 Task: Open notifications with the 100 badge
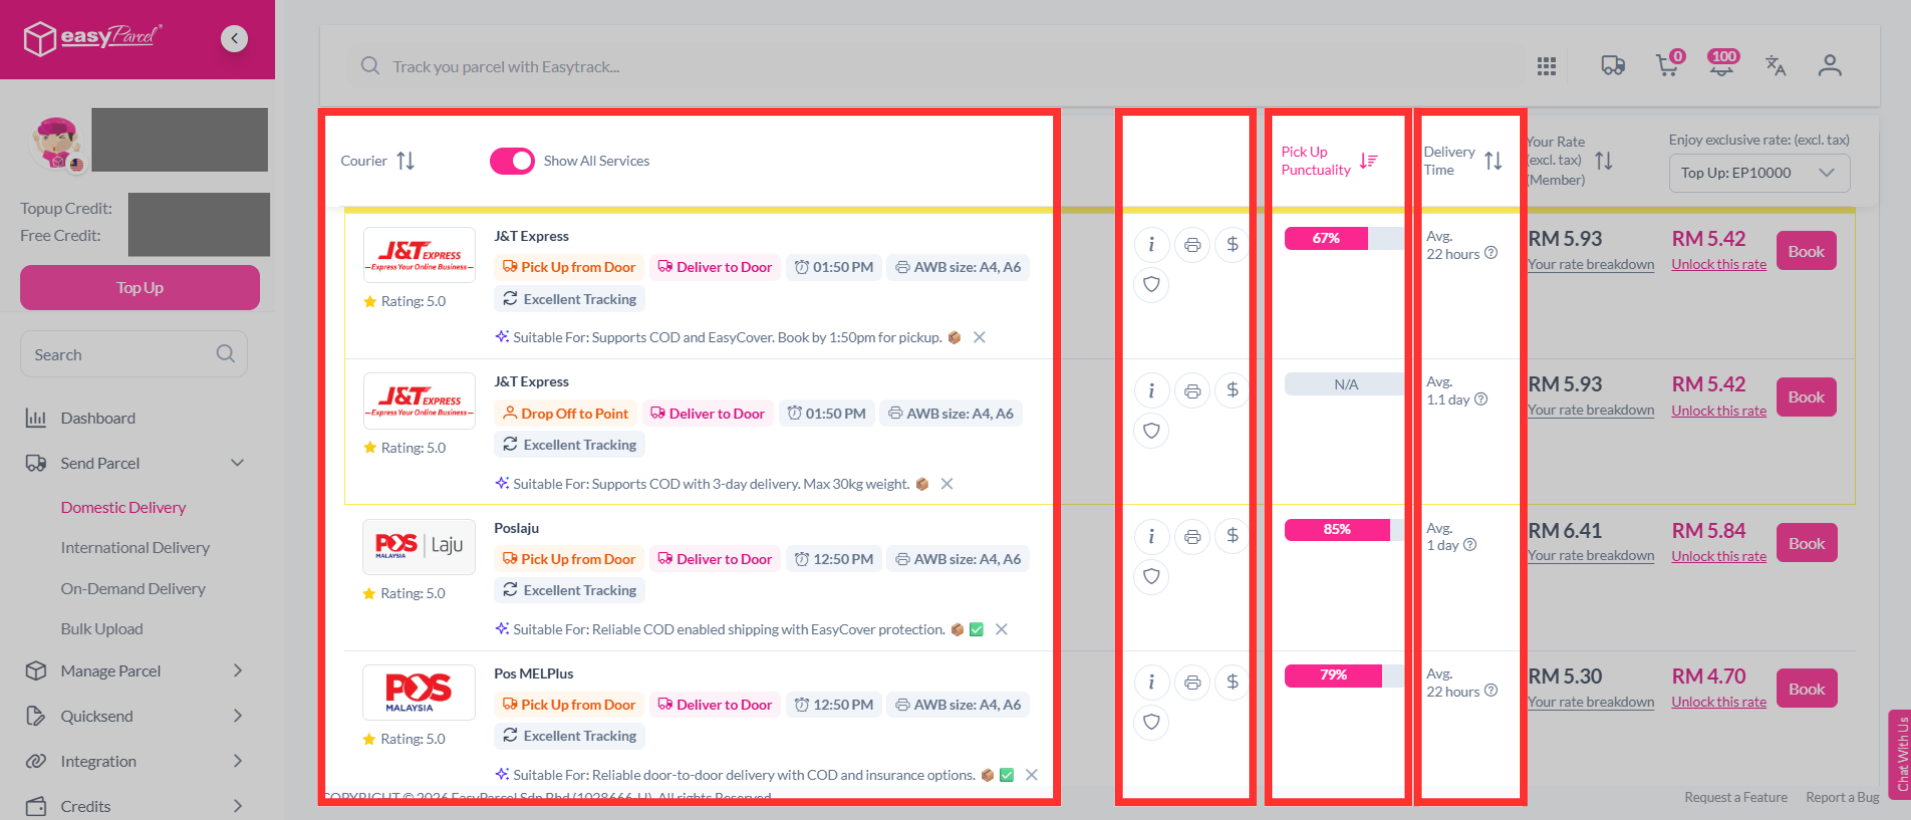pyautogui.click(x=1722, y=63)
